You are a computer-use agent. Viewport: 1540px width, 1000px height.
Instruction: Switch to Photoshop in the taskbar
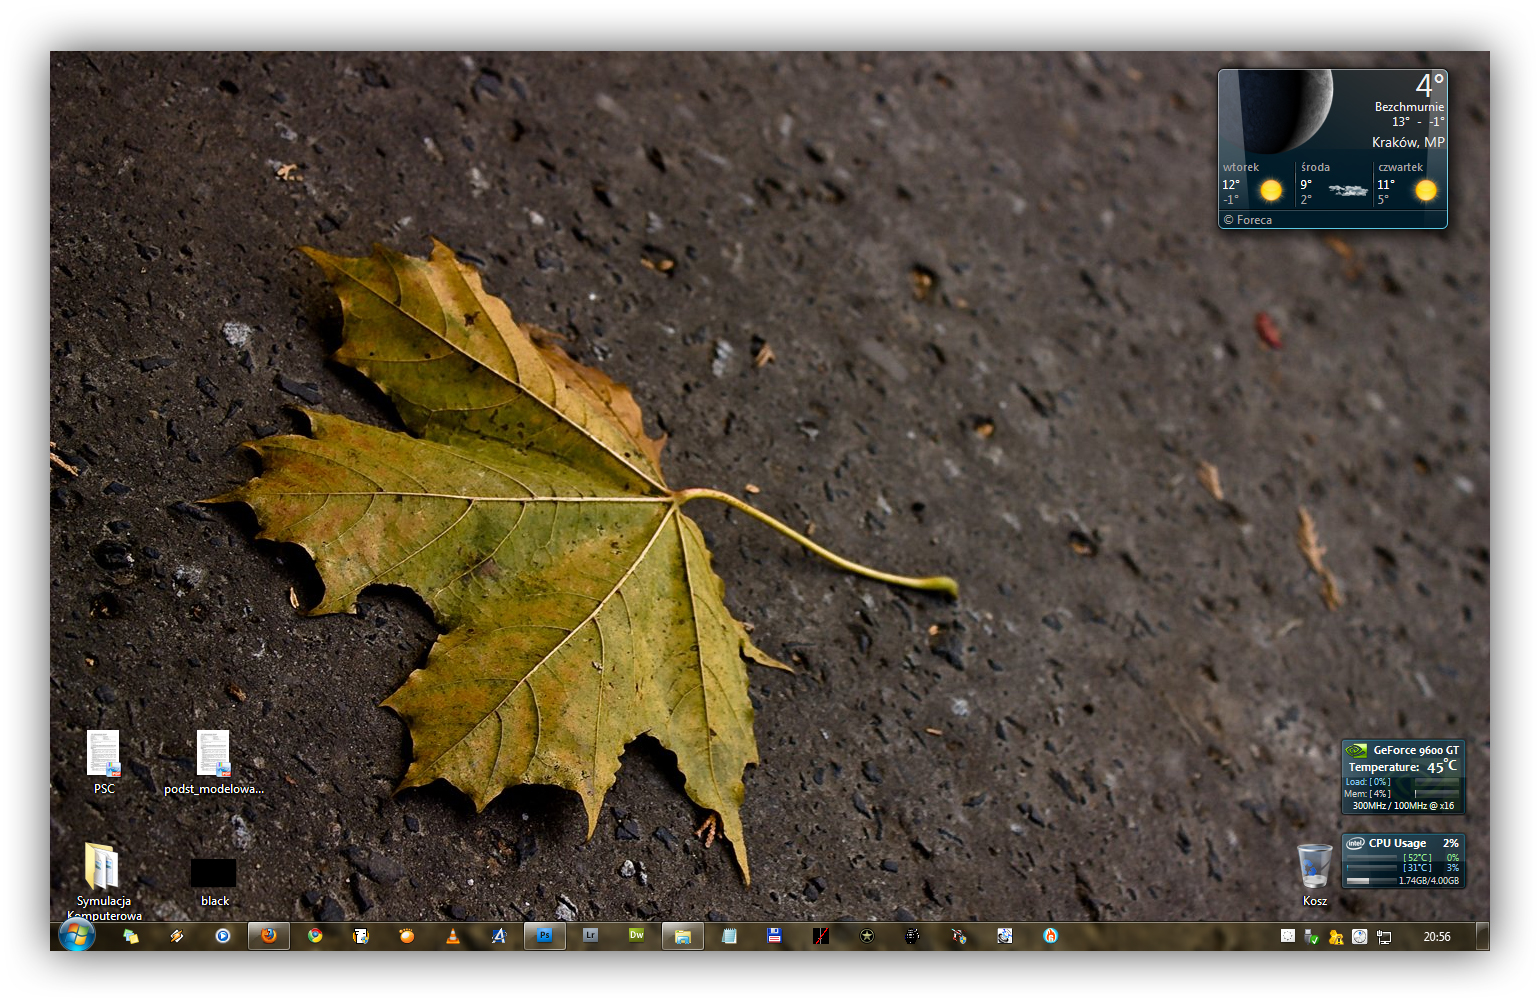[x=545, y=936]
